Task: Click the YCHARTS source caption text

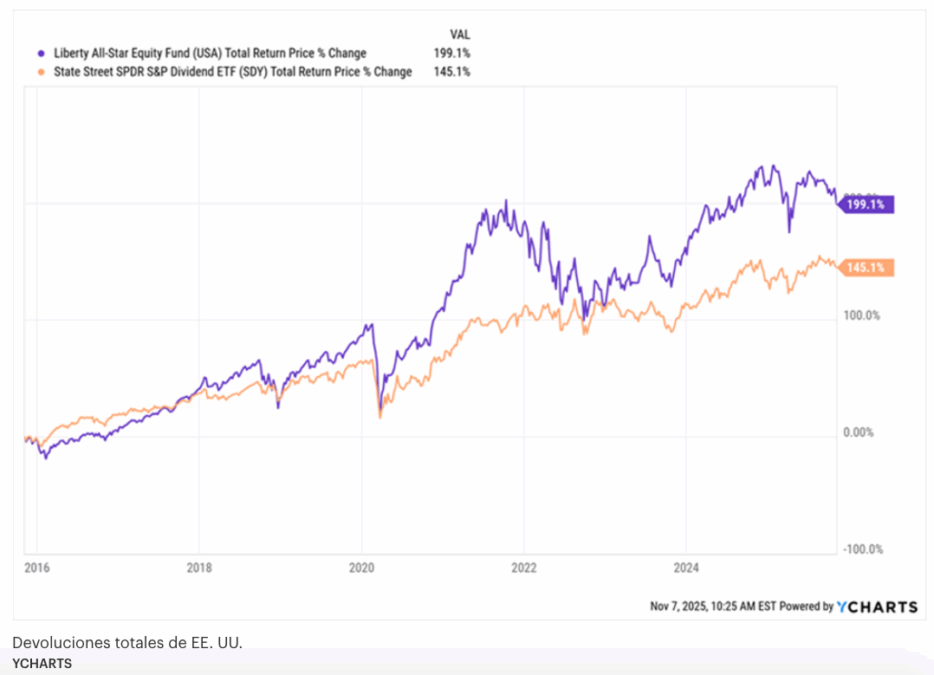Action: (42, 662)
